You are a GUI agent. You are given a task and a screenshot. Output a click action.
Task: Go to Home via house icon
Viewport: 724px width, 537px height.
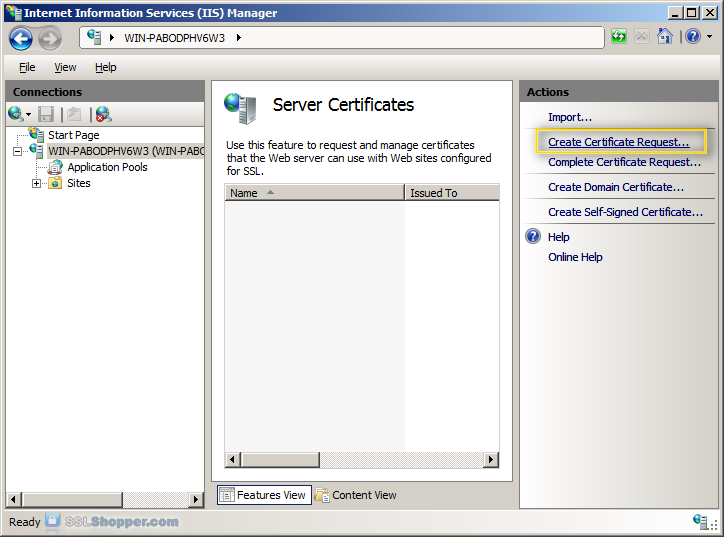pyautogui.click(x=665, y=36)
